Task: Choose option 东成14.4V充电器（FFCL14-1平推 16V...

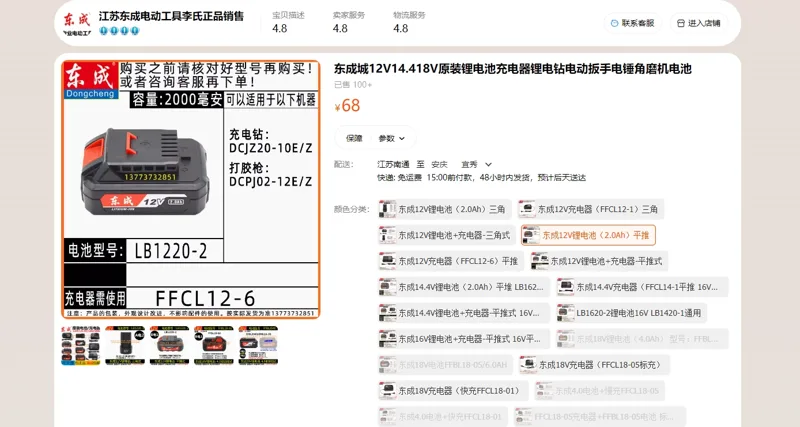Action: click(x=642, y=287)
